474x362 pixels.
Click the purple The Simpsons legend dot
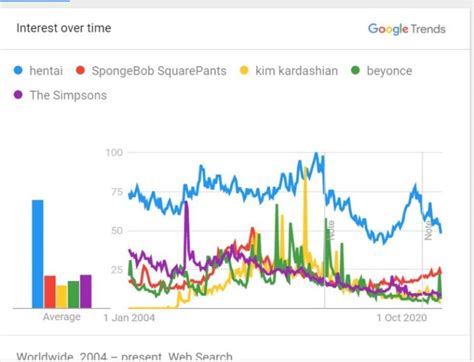[18, 95]
